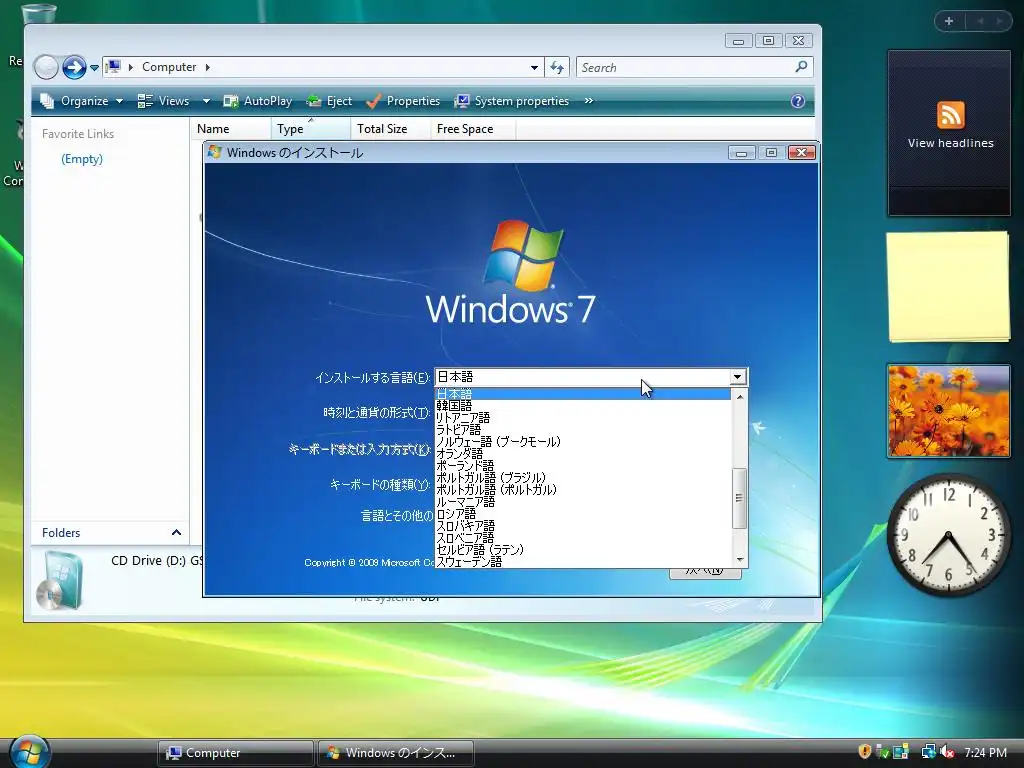Click the Computer address breadcrumb

tap(169, 67)
